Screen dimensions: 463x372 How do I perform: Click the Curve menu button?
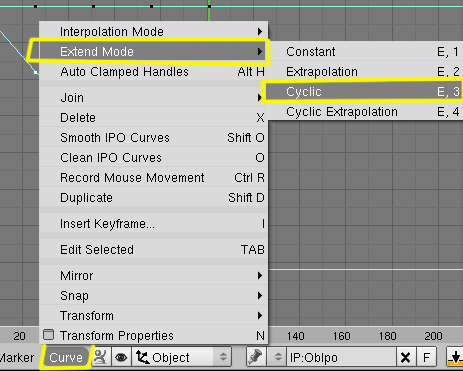point(66,357)
